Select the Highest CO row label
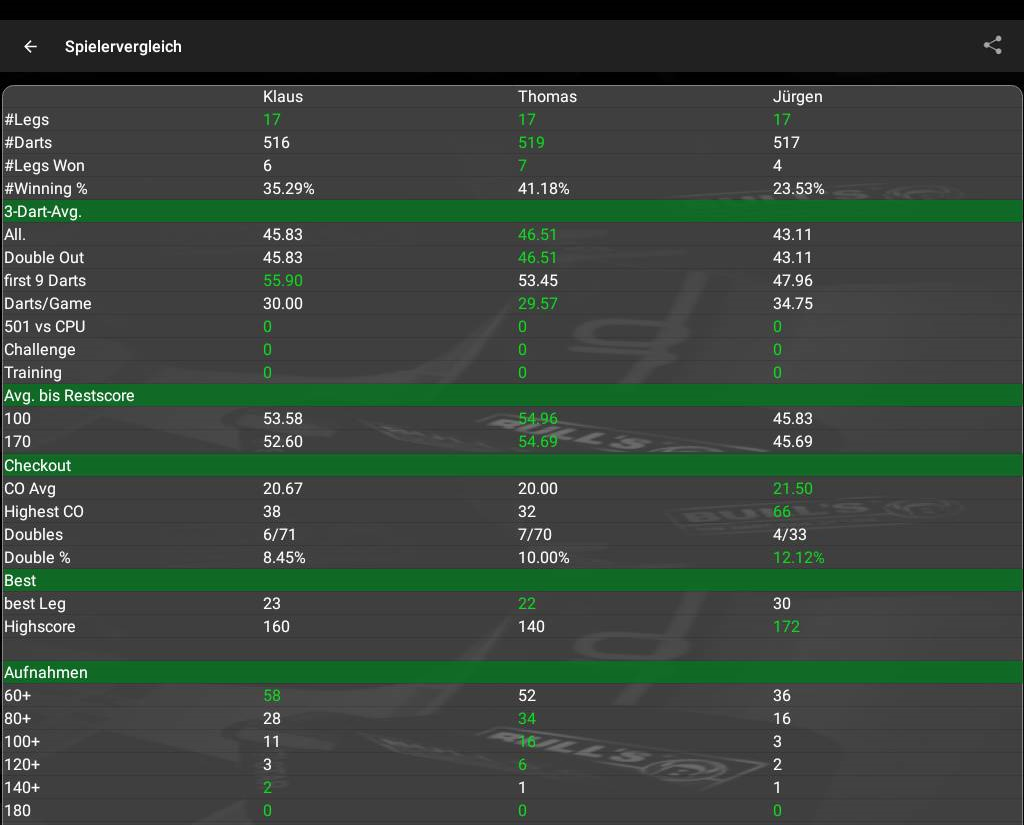1024x825 pixels. (44, 512)
